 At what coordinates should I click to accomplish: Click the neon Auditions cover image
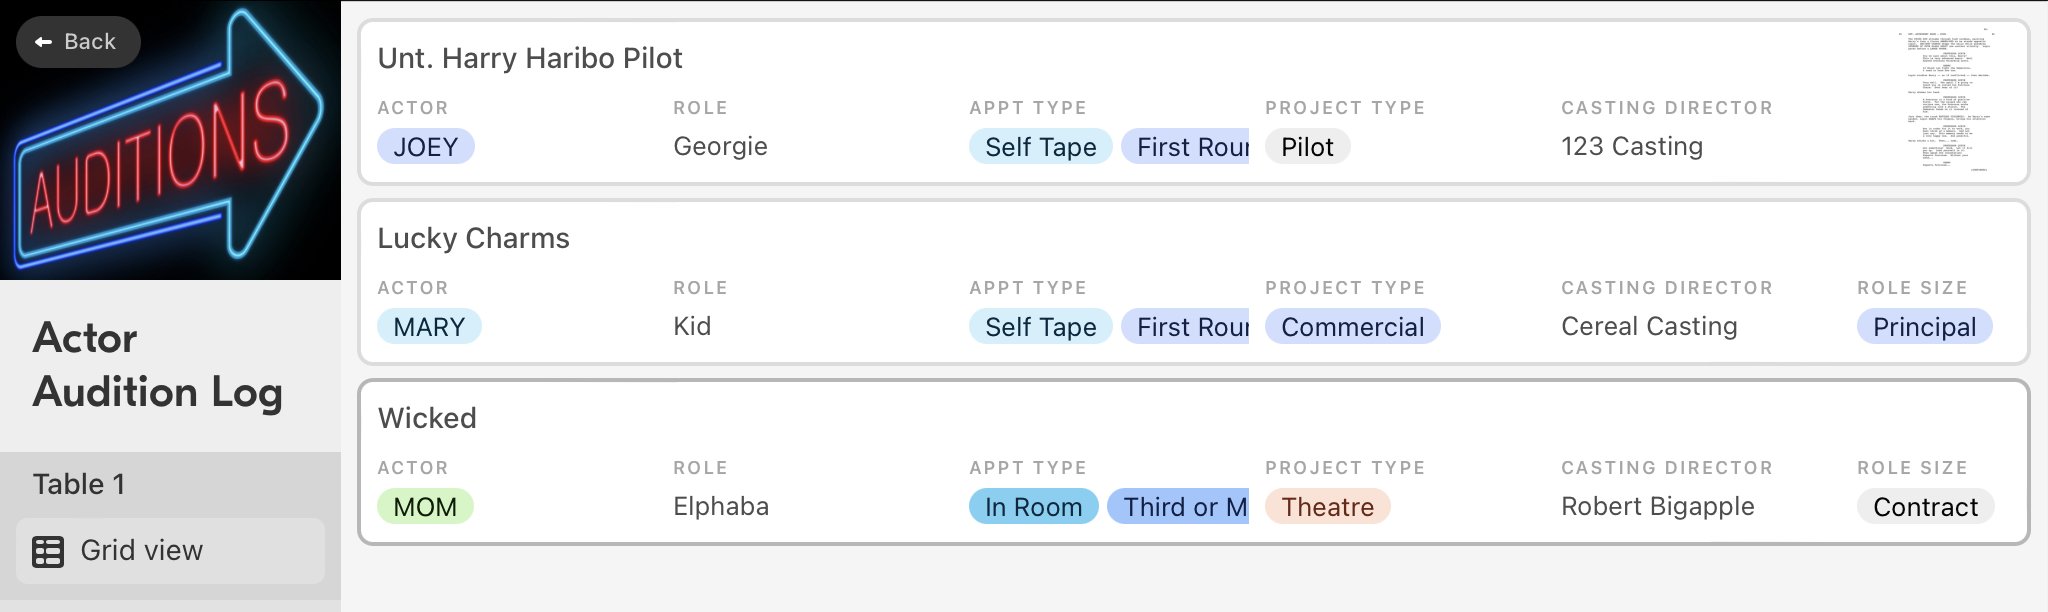point(170,140)
